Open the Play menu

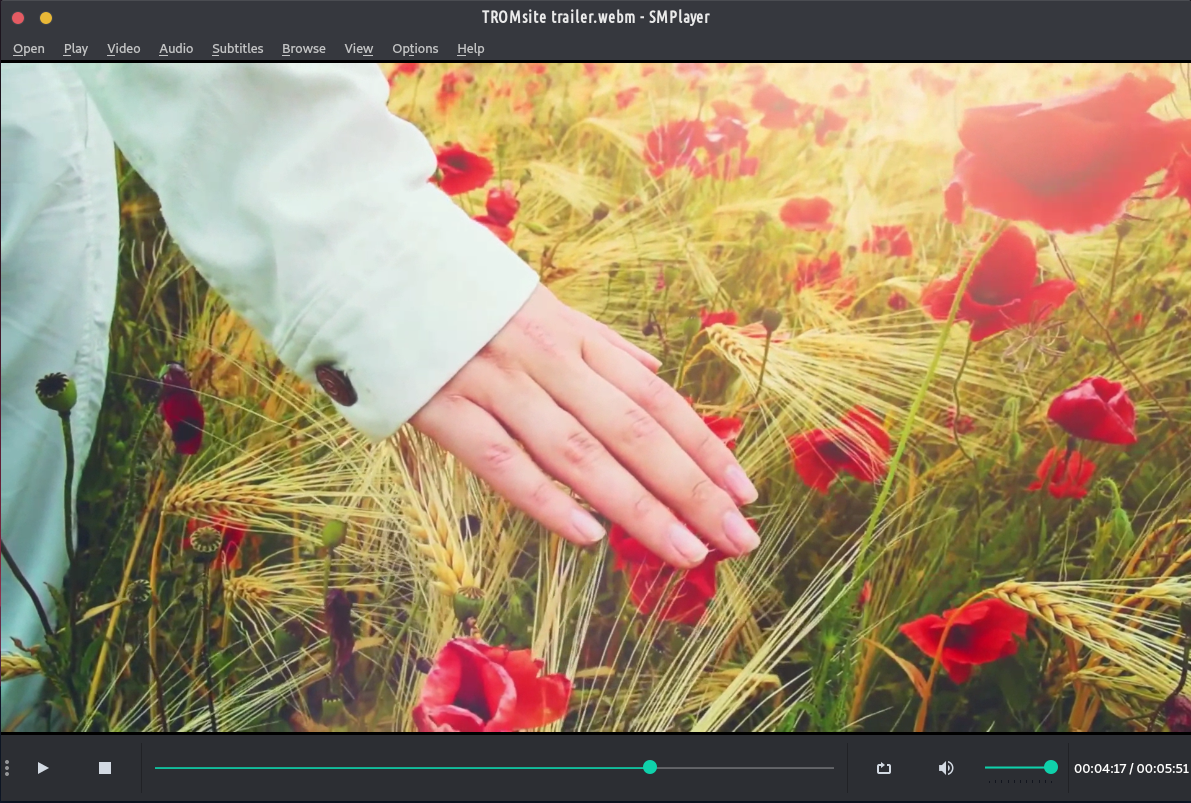tap(76, 48)
